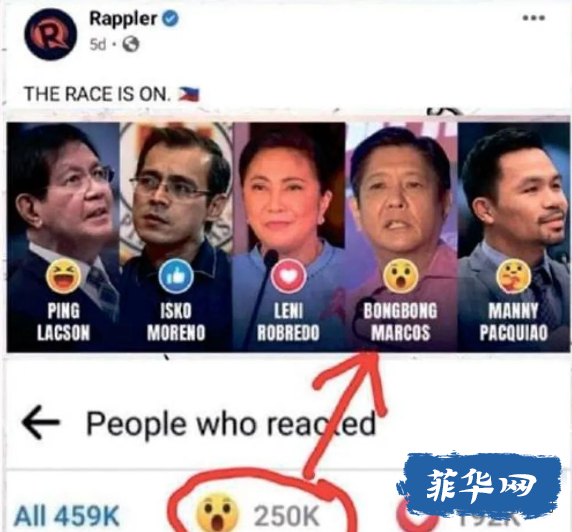Click the Wow emoji under Bongbong Marcos
The width and height of the screenshot is (572, 532).
coord(401,276)
